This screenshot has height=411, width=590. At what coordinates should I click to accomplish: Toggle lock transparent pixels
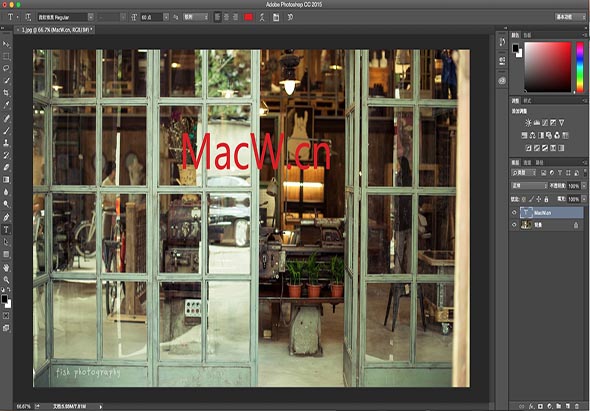(x=524, y=199)
